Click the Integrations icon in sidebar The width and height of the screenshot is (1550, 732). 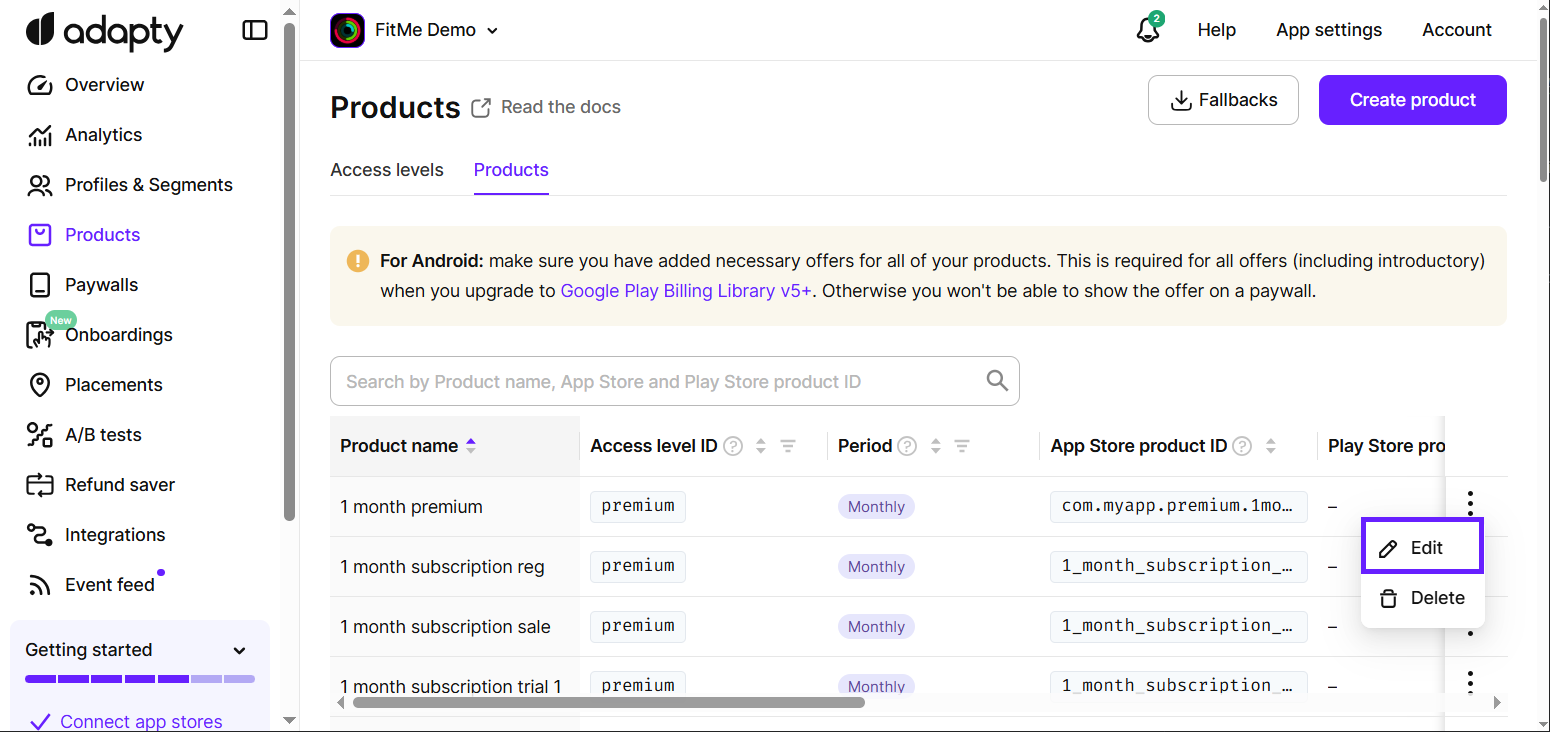(39, 535)
